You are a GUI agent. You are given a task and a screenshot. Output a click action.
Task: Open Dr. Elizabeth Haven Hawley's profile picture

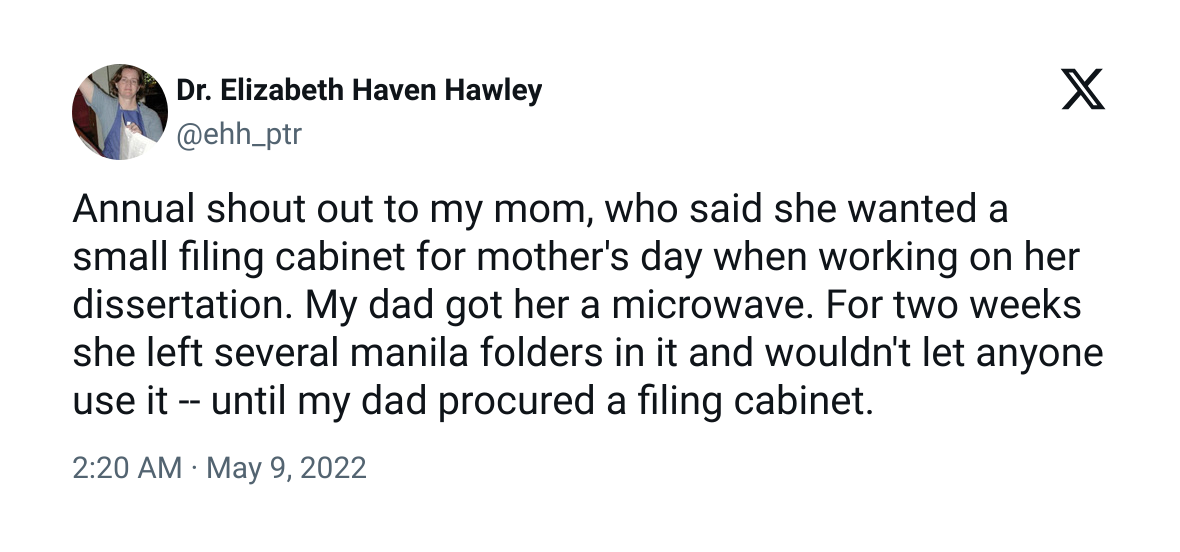point(120,112)
